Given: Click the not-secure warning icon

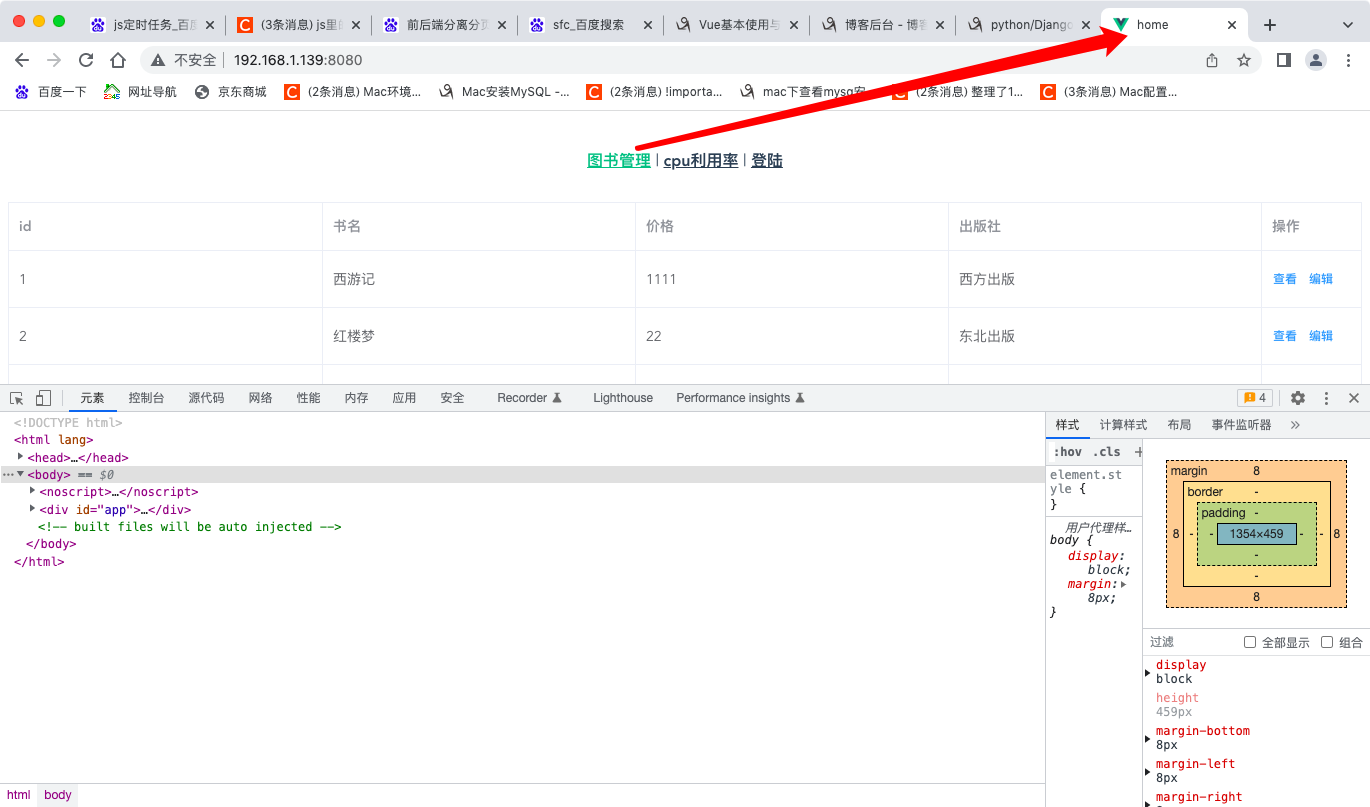Looking at the screenshot, I should (x=158, y=60).
